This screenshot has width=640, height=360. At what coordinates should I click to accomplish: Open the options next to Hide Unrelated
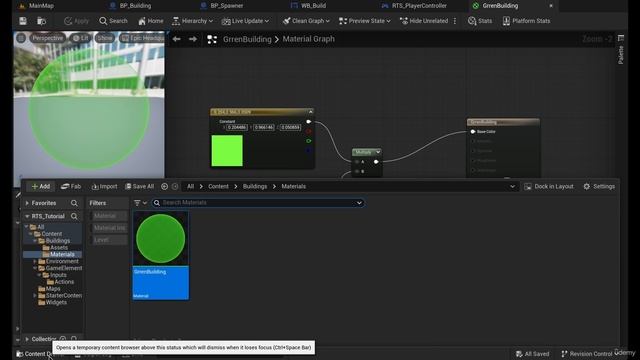(x=455, y=21)
